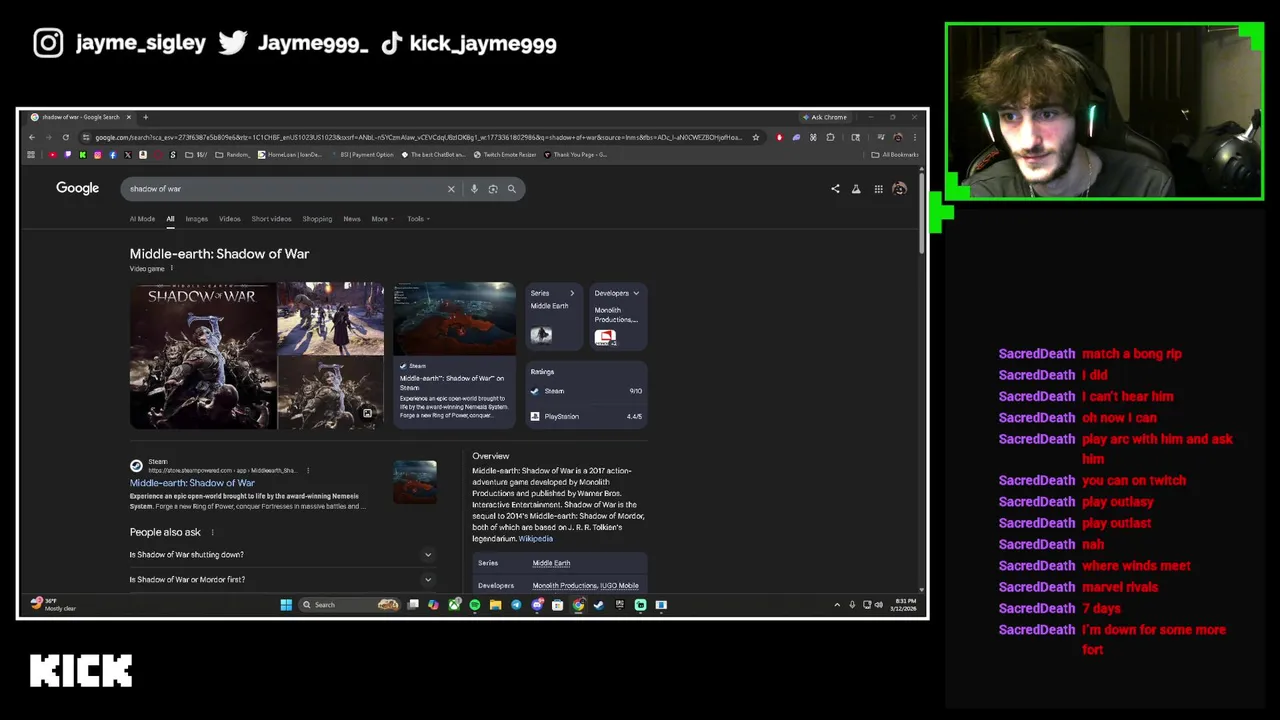Open Facebook bookmark icon
Screen dimensions: 1280x720
(112, 155)
